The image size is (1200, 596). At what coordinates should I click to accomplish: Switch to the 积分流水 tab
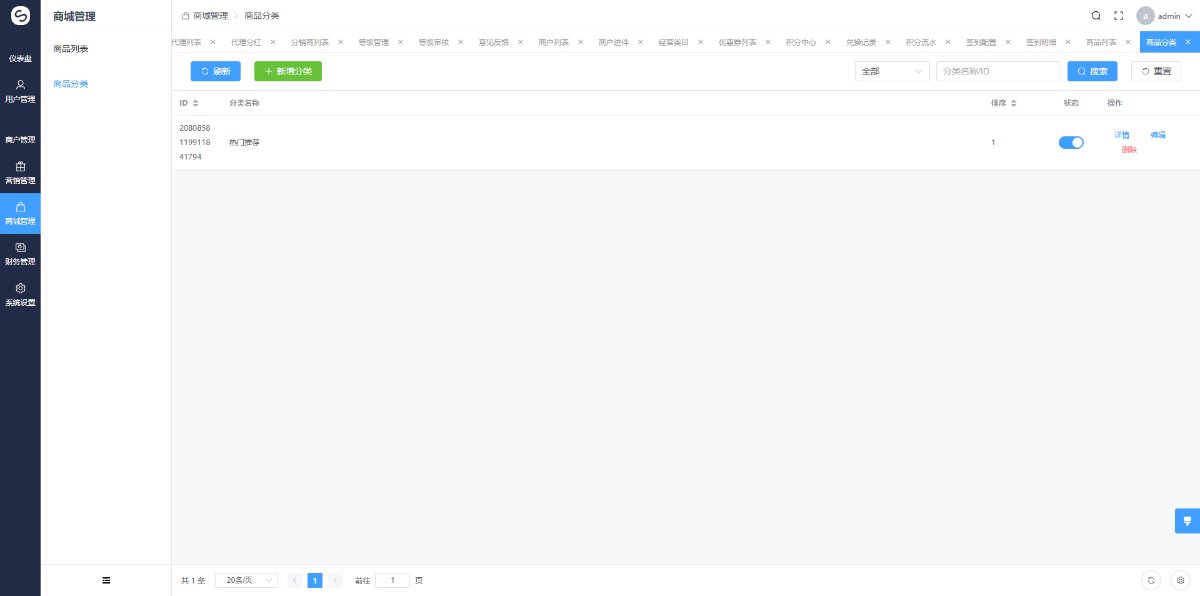pyautogui.click(x=921, y=42)
